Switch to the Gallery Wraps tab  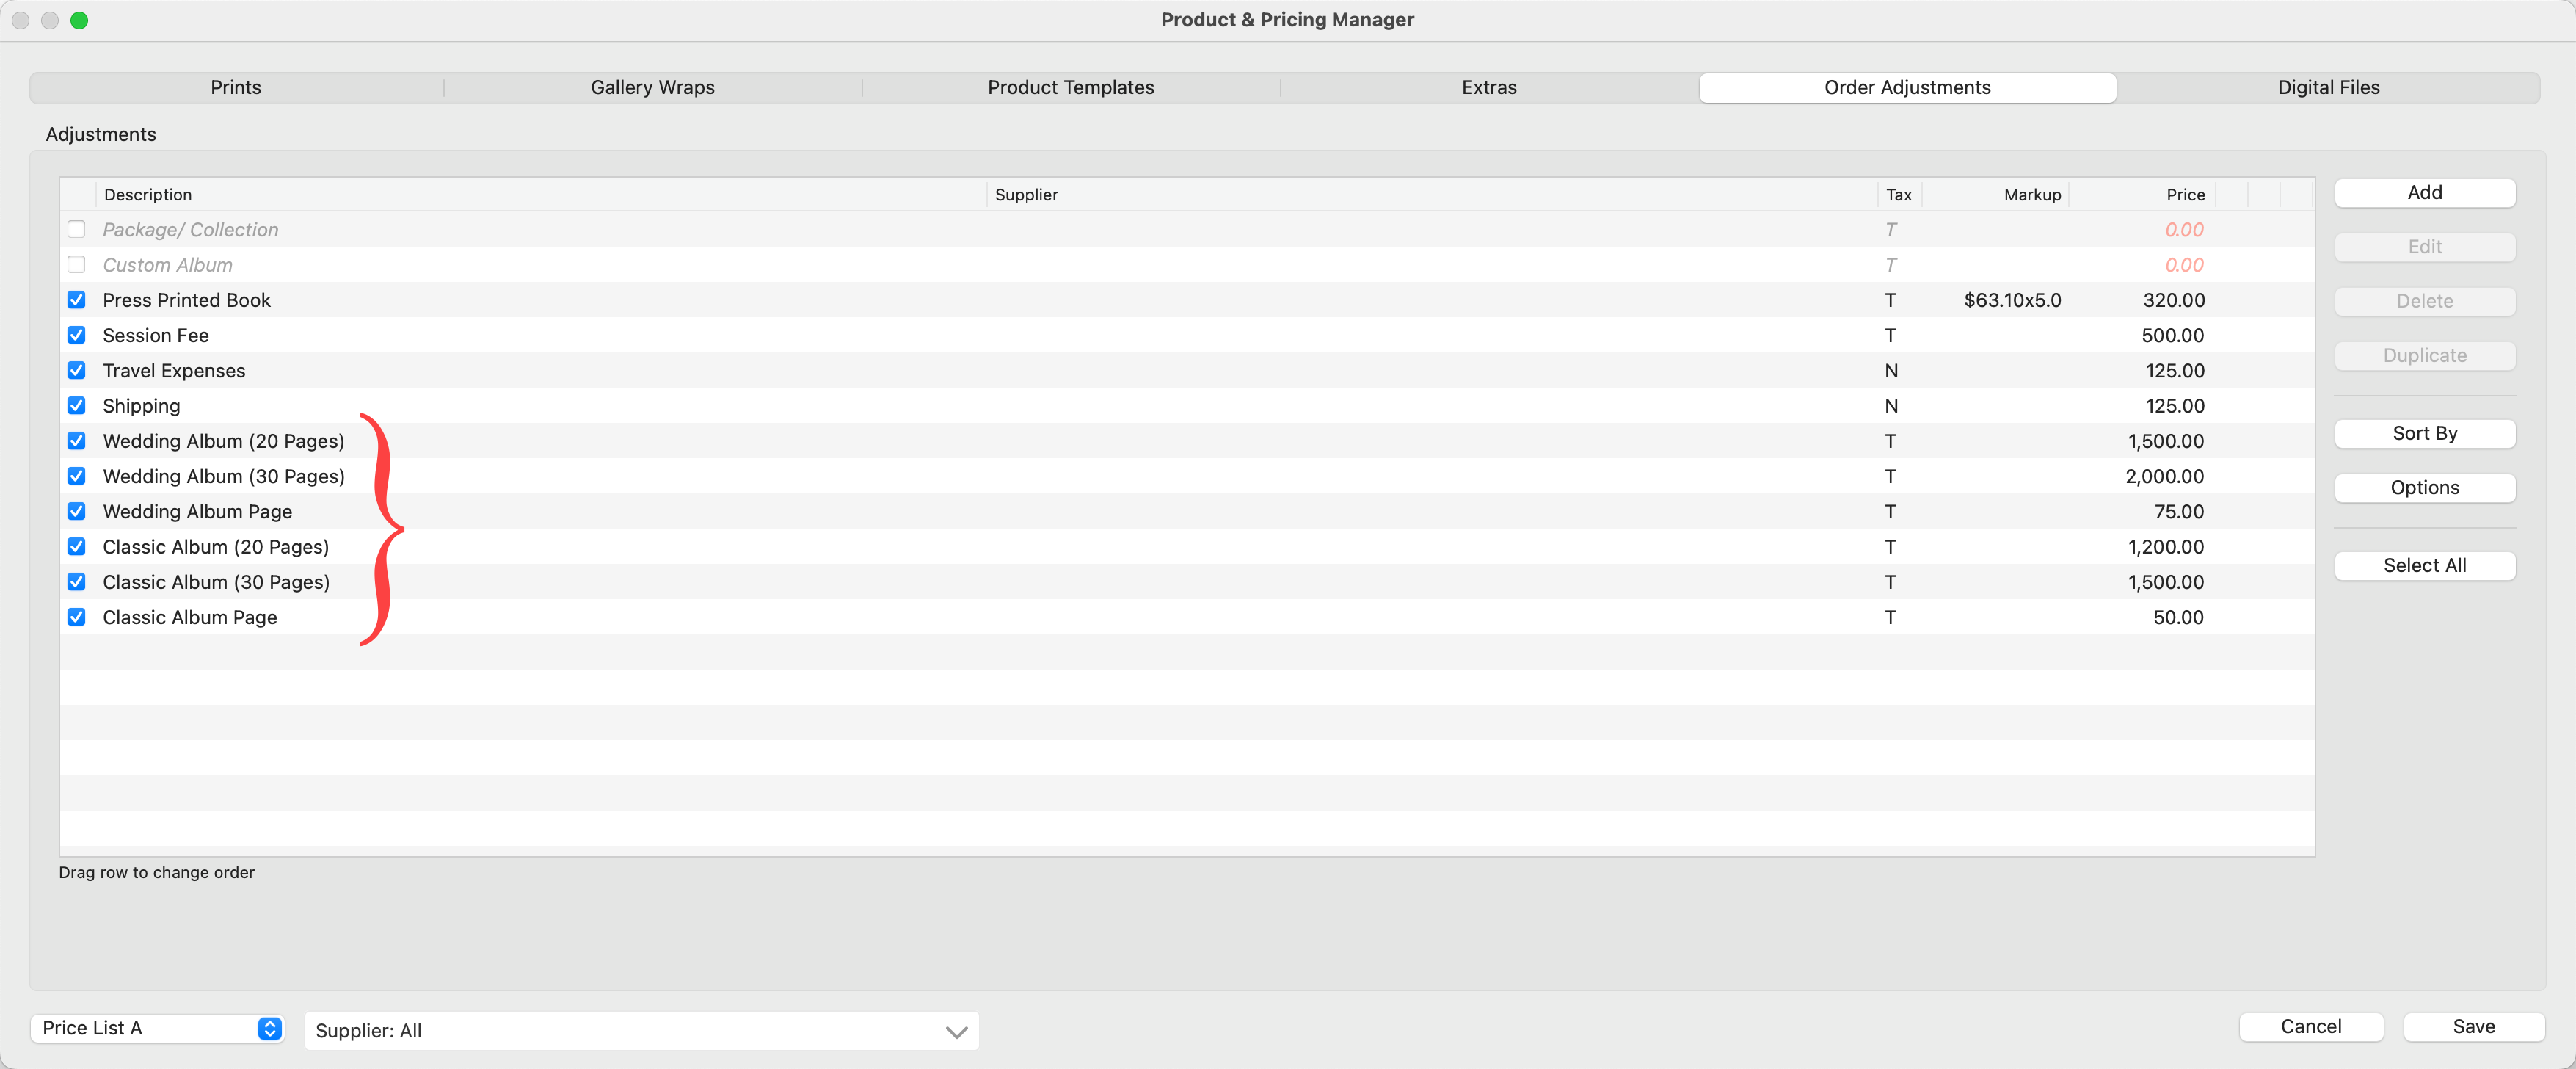click(652, 87)
